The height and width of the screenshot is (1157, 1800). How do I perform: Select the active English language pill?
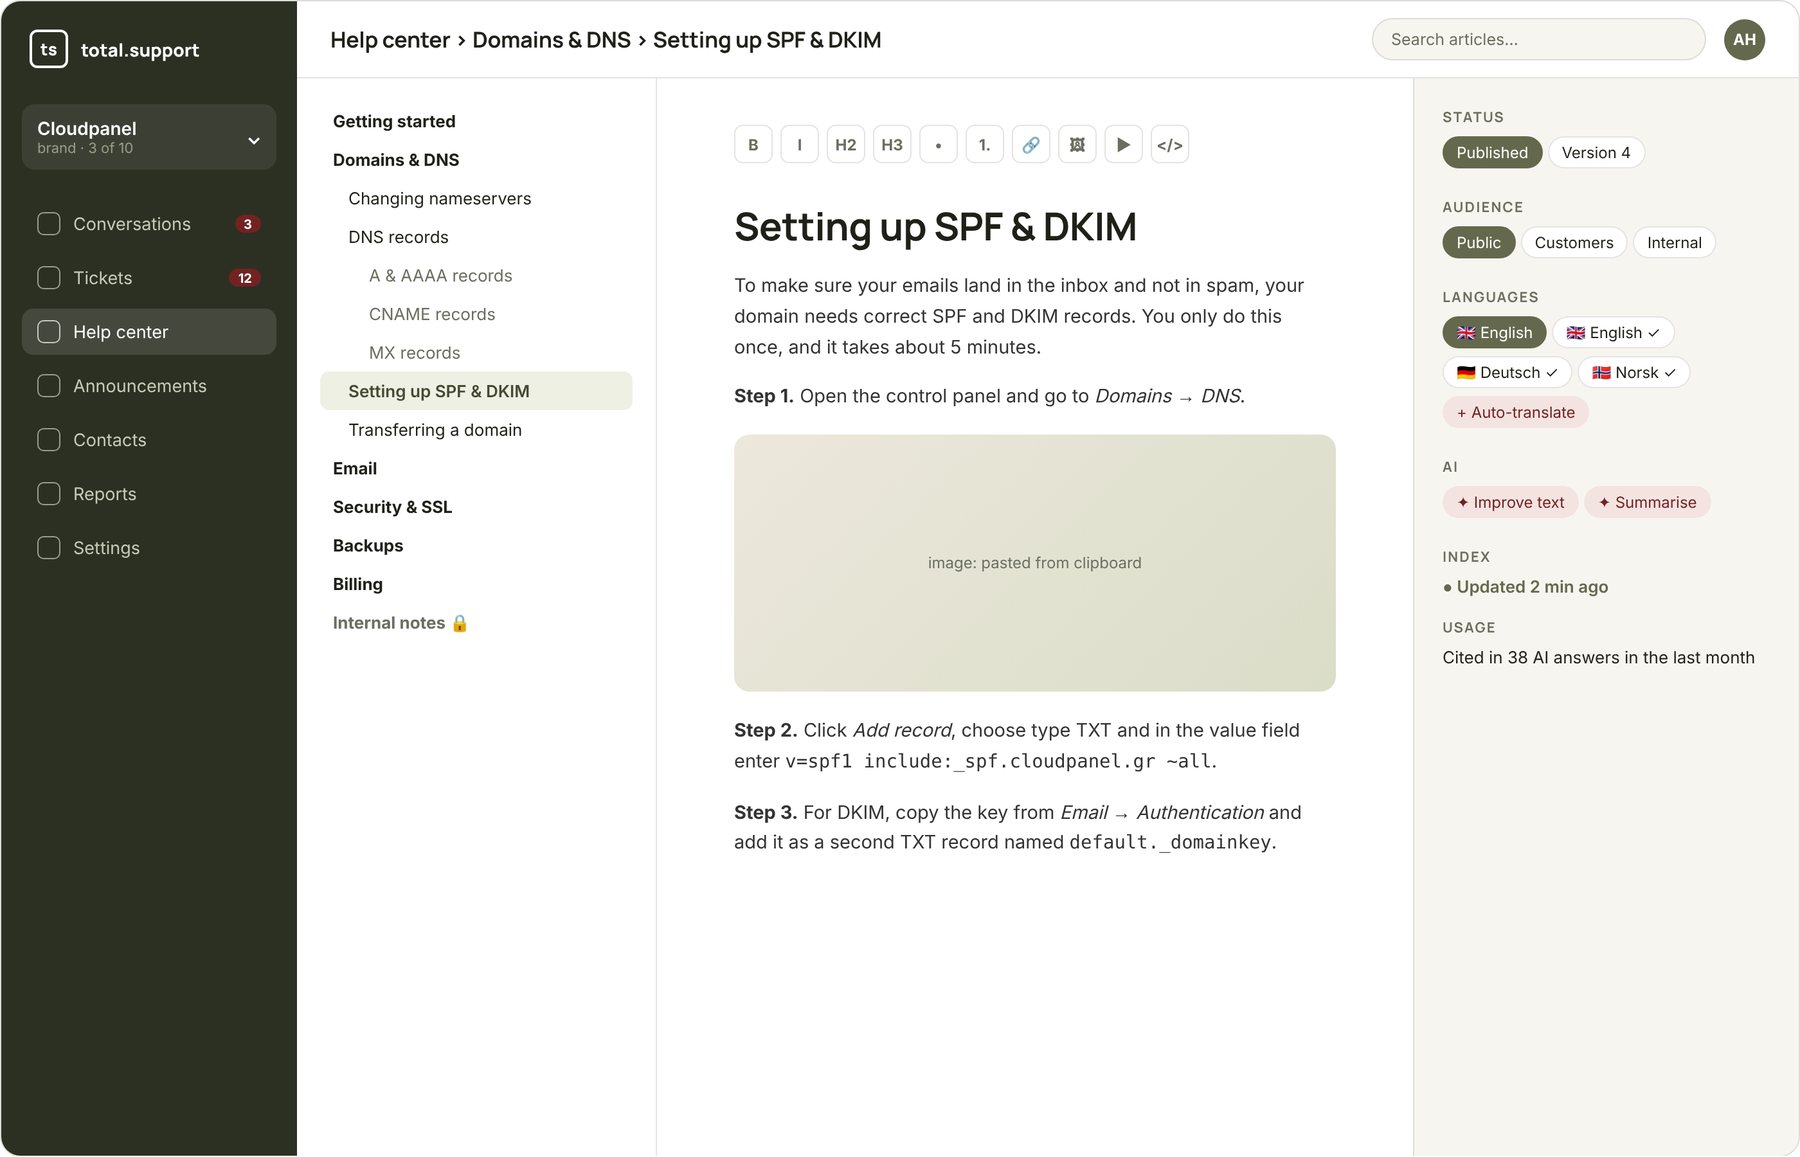tap(1494, 333)
